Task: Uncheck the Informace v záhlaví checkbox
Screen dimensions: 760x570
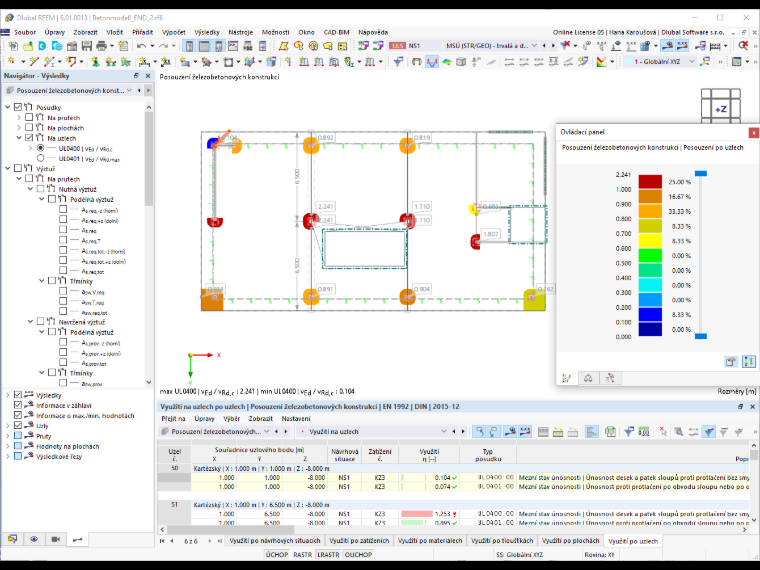Action: pyautogui.click(x=18, y=405)
